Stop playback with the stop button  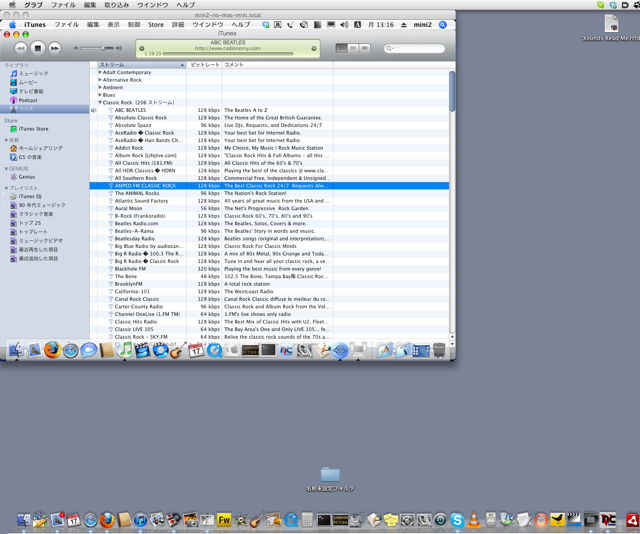point(38,48)
